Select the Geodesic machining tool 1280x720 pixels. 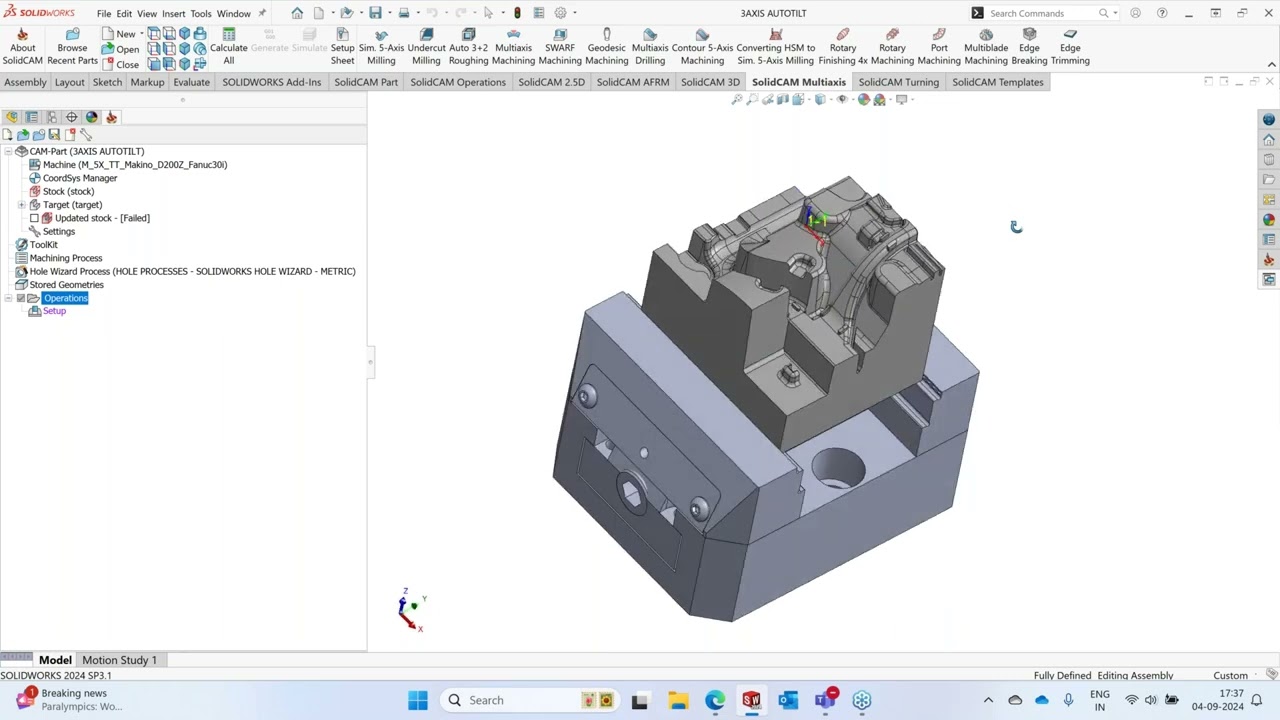click(606, 47)
